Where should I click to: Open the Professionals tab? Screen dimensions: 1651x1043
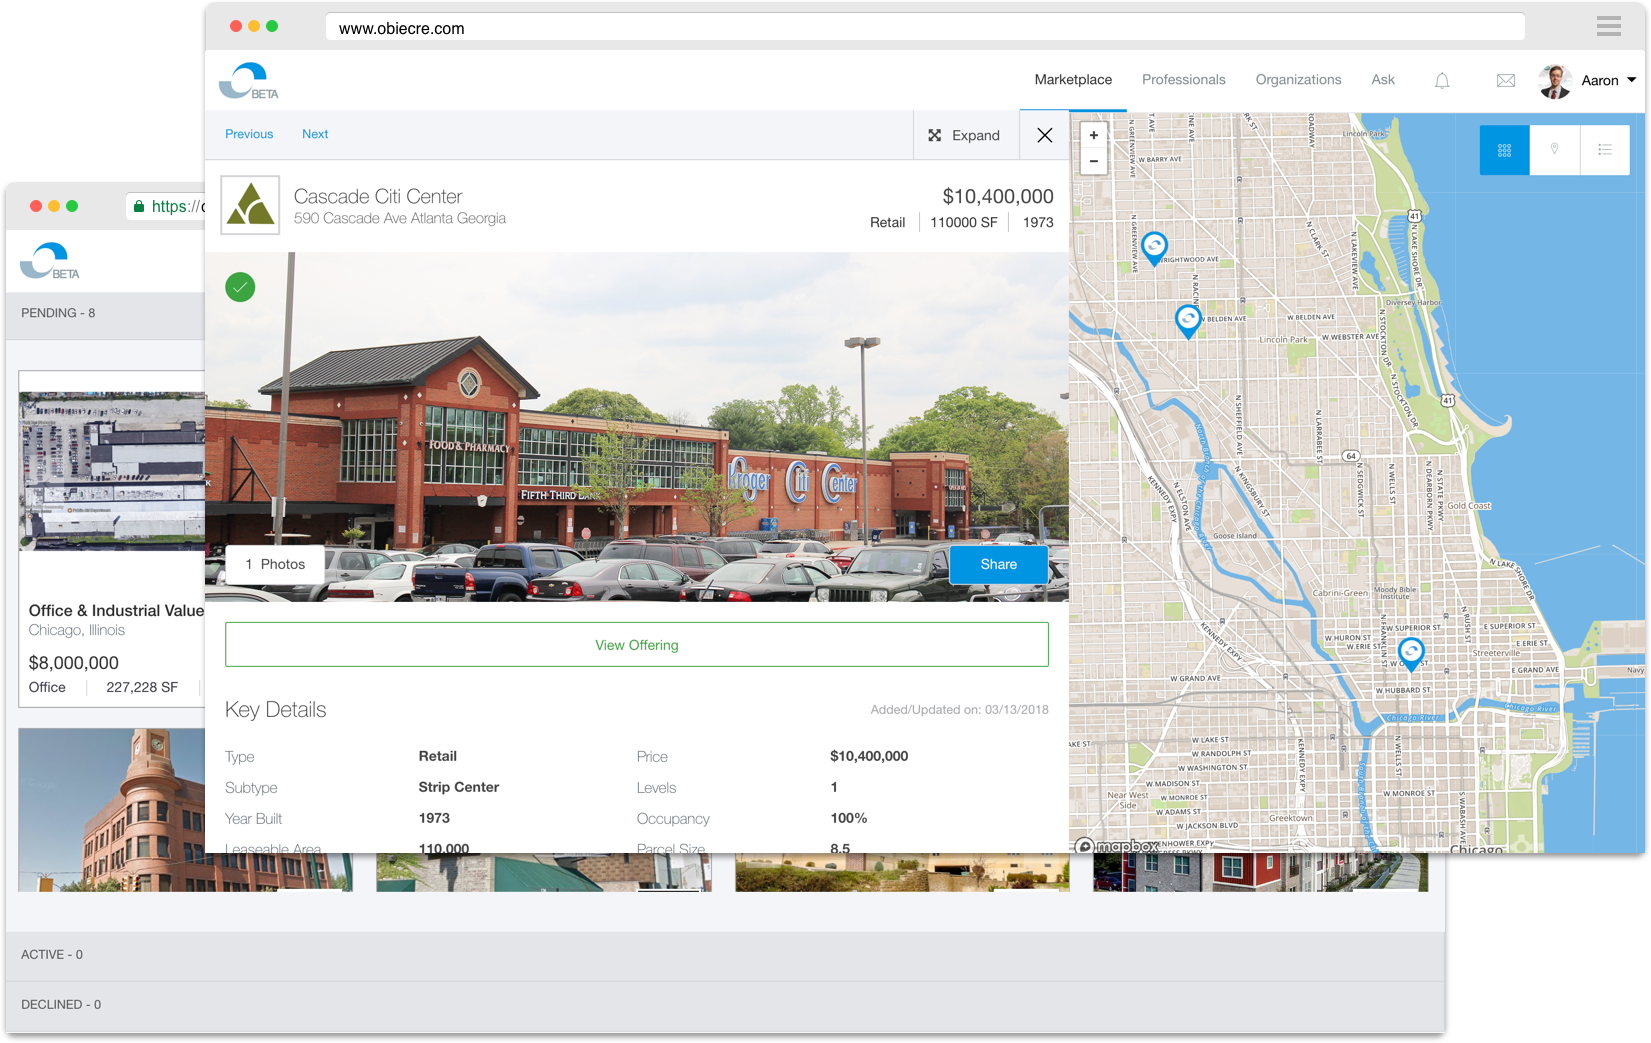(x=1183, y=80)
